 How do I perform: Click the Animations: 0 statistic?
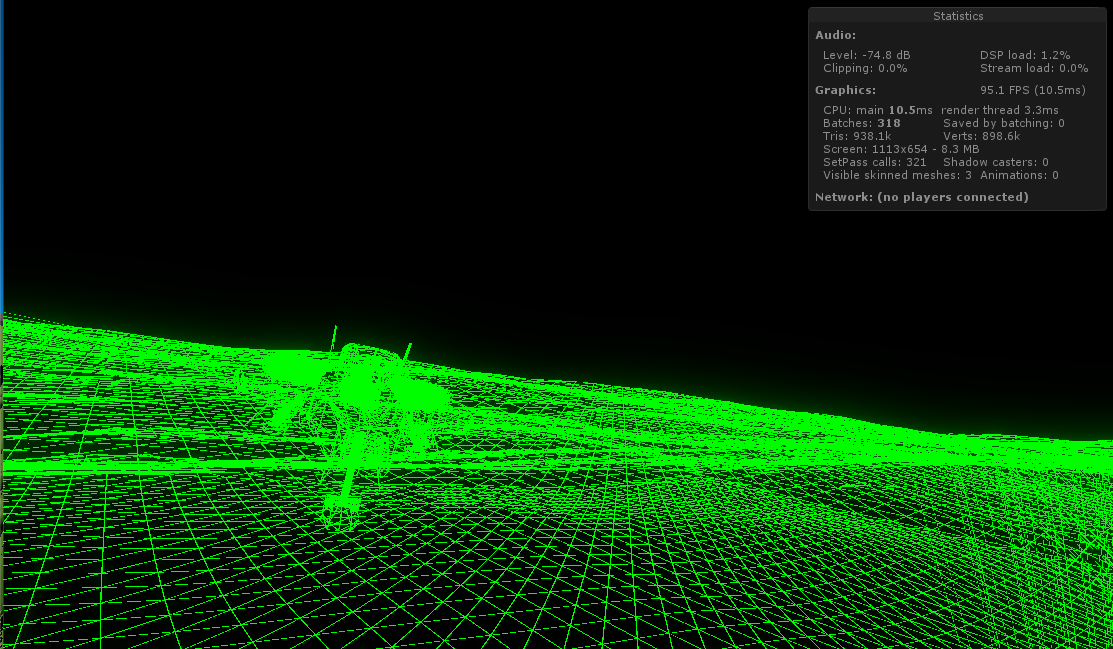(1019, 175)
